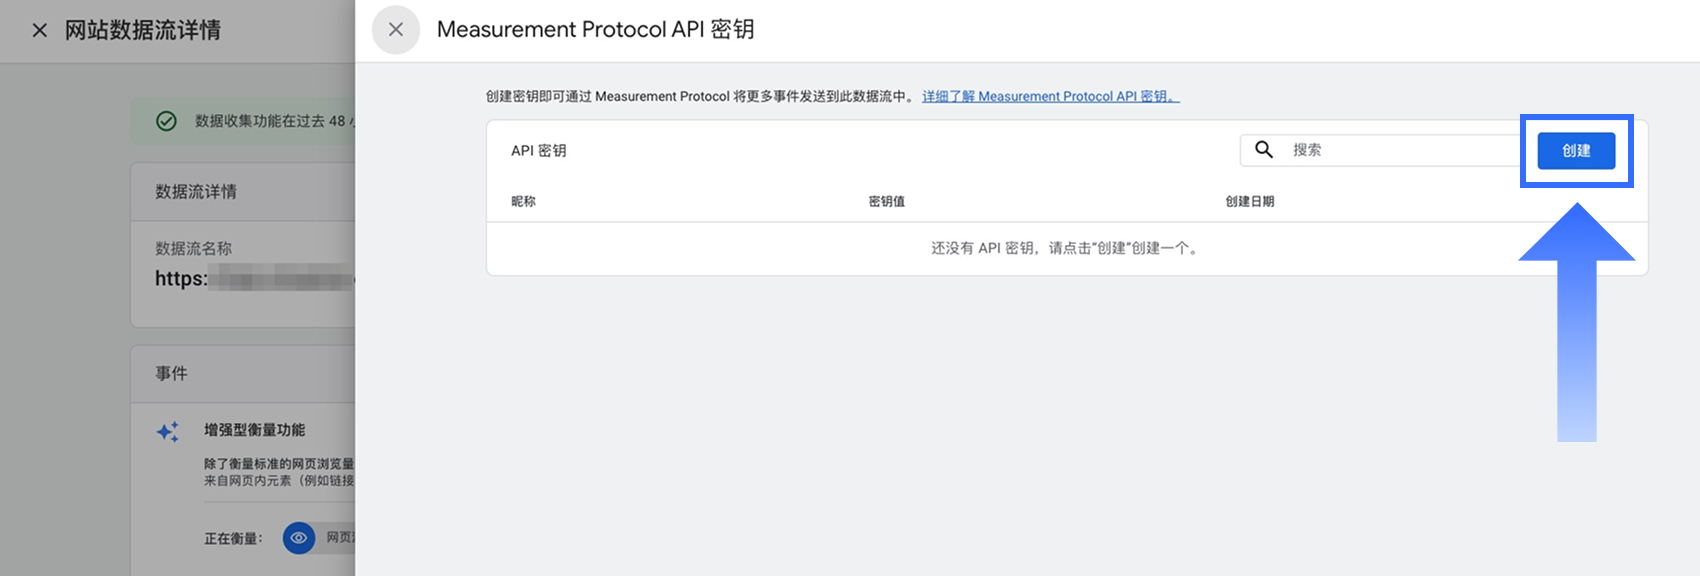Click the 网站数据流详情 title
This screenshot has height=576, width=1700.
(143, 30)
